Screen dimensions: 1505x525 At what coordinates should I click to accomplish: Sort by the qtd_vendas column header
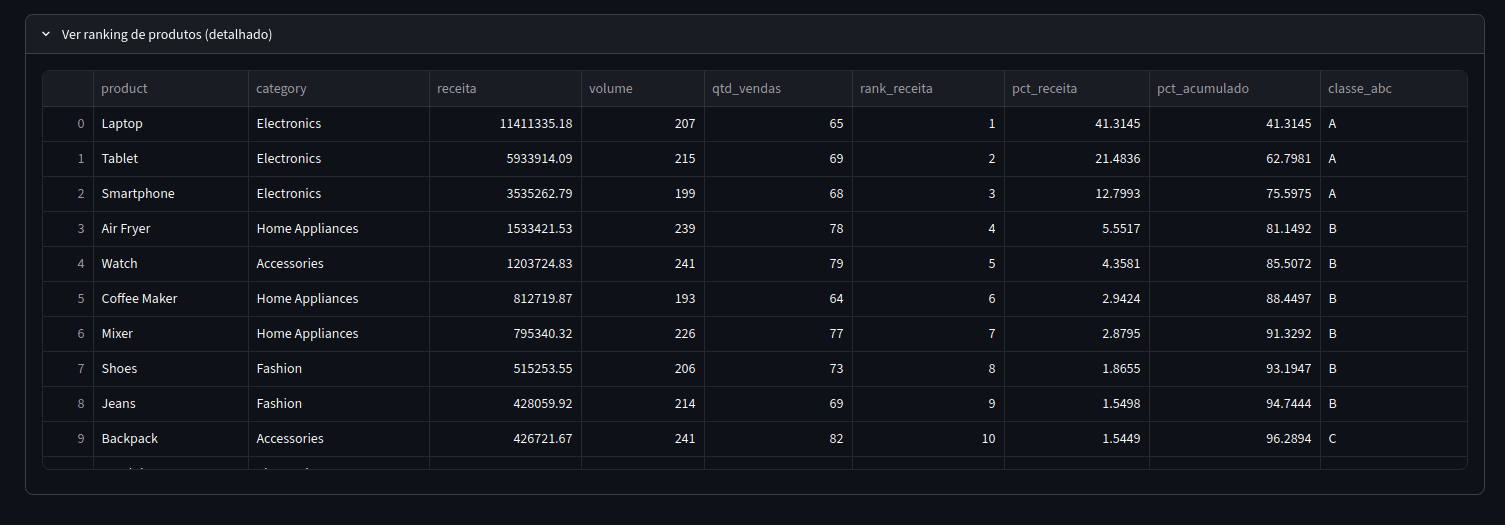coord(778,89)
